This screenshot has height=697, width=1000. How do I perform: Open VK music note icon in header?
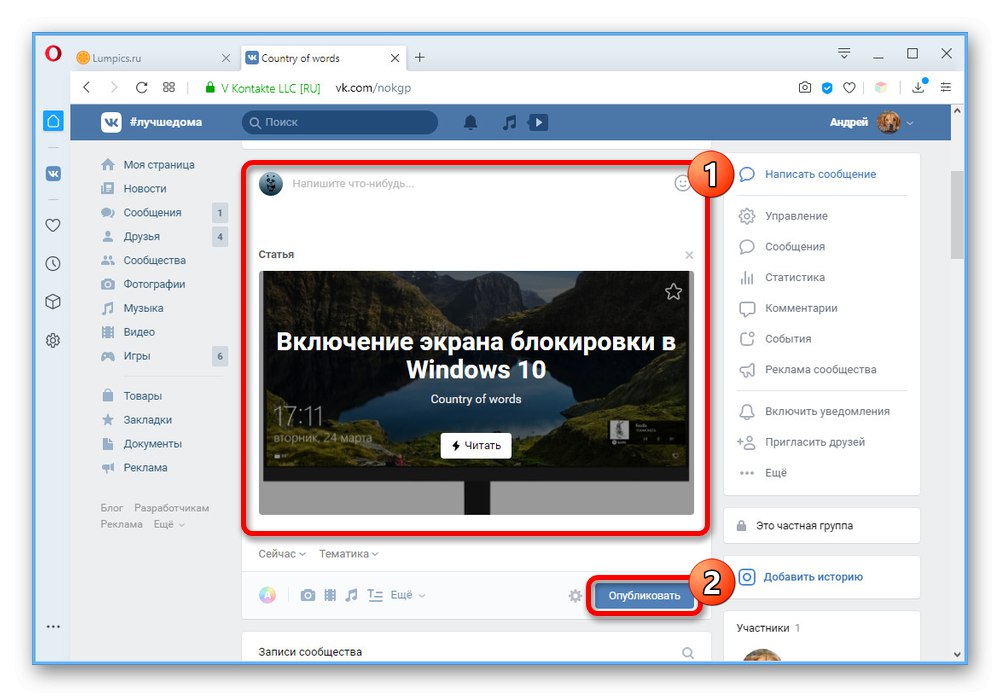[509, 122]
